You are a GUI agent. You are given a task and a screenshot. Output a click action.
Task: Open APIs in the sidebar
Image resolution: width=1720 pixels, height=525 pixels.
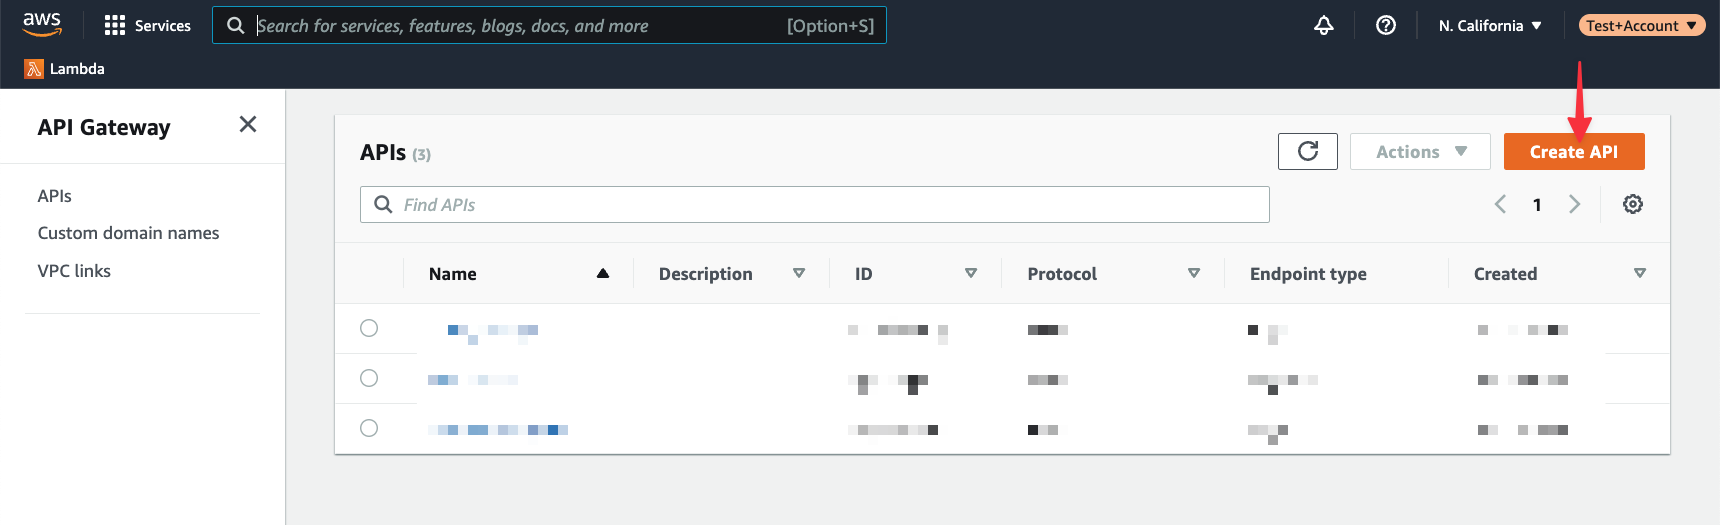point(55,196)
